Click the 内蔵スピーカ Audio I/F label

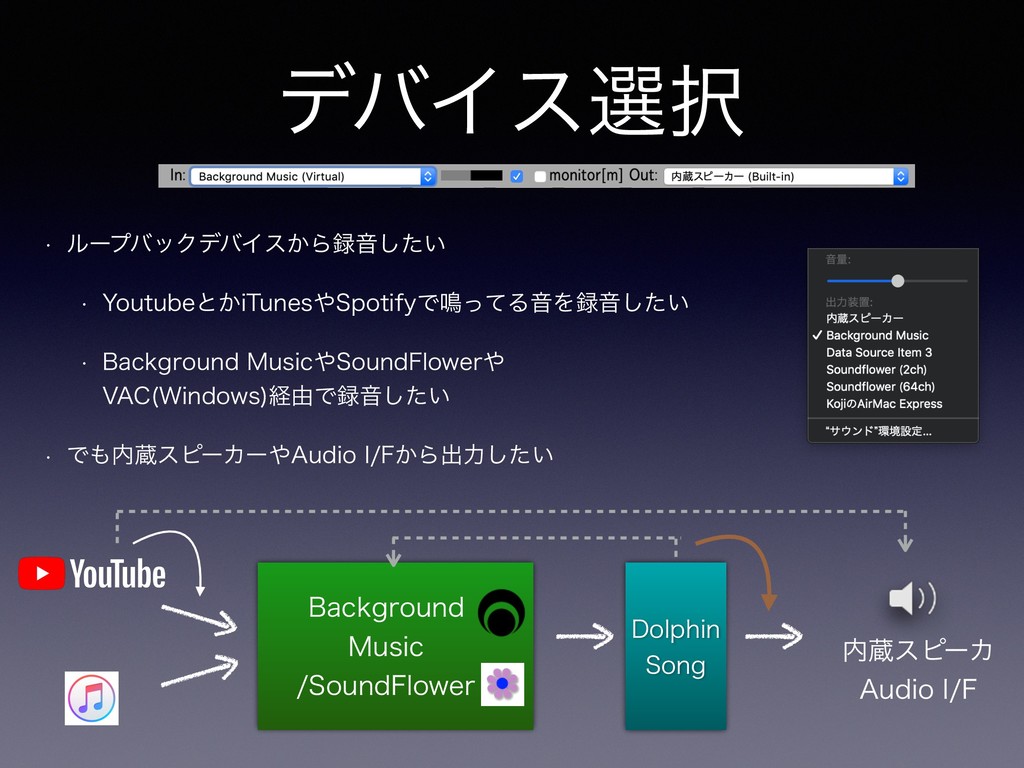click(x=918, y=669)
